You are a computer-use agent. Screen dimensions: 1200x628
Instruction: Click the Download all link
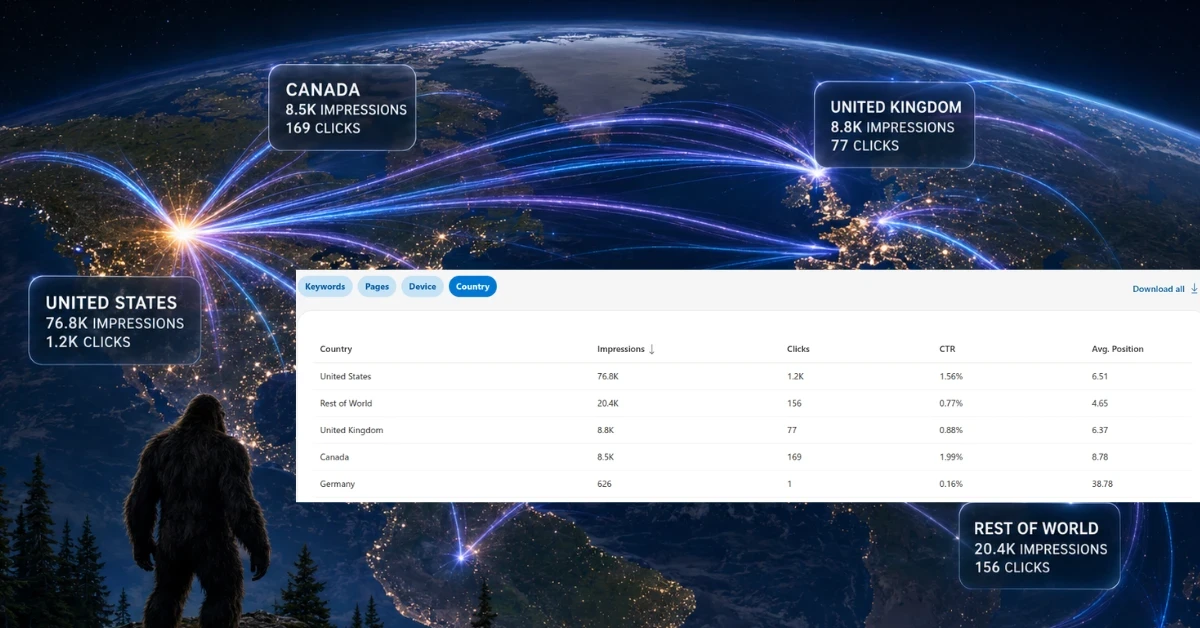[x=1158, y=289]
